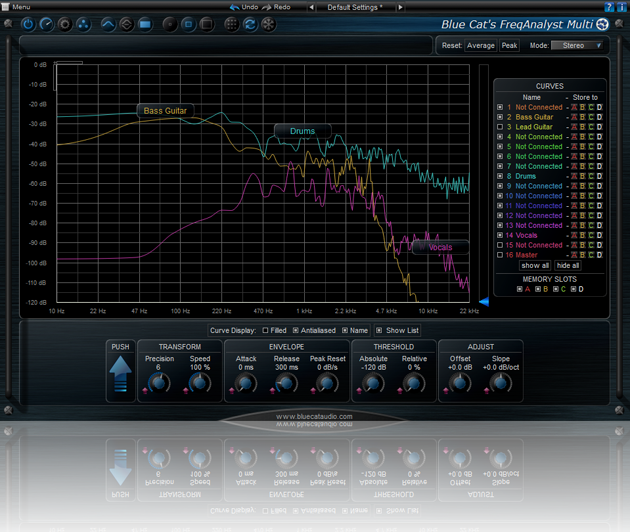Go to next preset with right arrow
Screen dimensions: 630x532
400,7
